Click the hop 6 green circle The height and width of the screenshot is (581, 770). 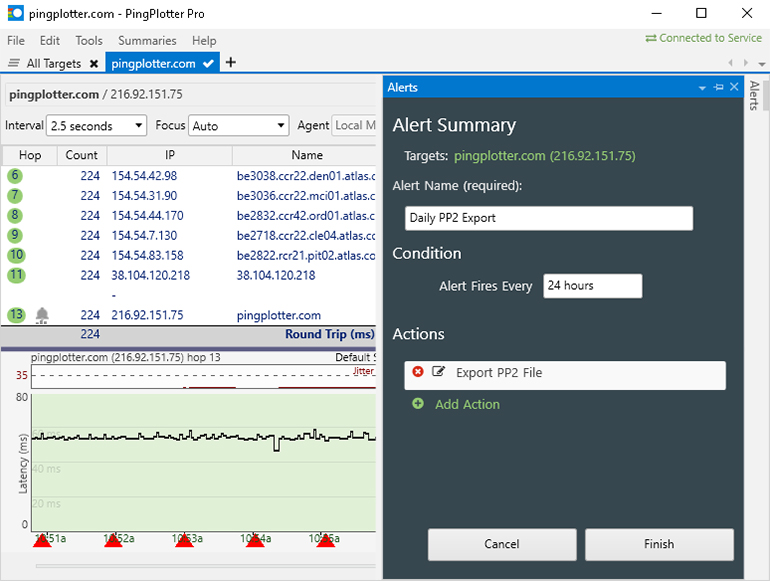tap(15, 176)
